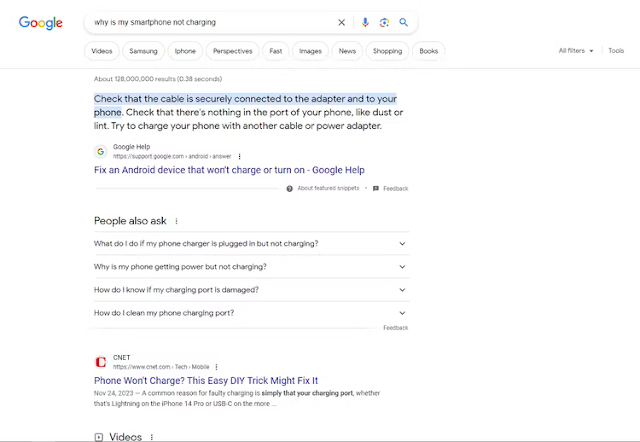Click the Google Help favicon
Viewport: 640px width, 442px height.
coord(100,151)
